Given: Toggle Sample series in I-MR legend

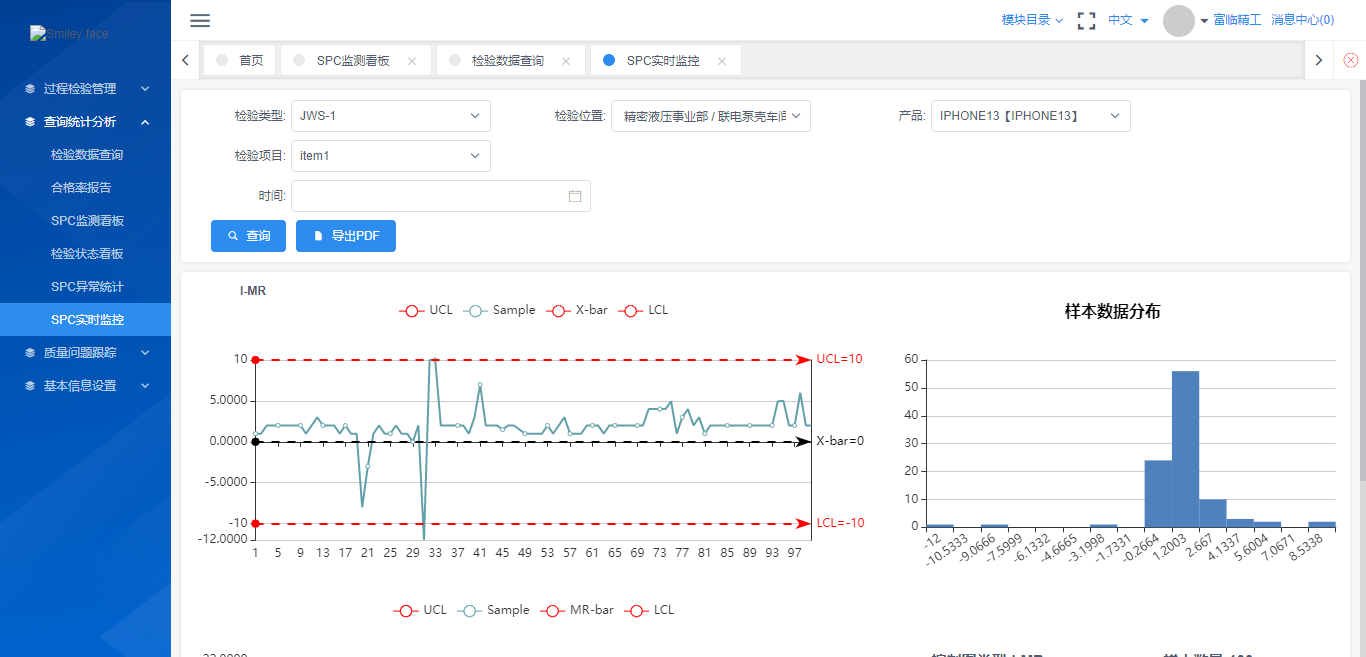Looking at the screenshot, I should pos(501,310).
